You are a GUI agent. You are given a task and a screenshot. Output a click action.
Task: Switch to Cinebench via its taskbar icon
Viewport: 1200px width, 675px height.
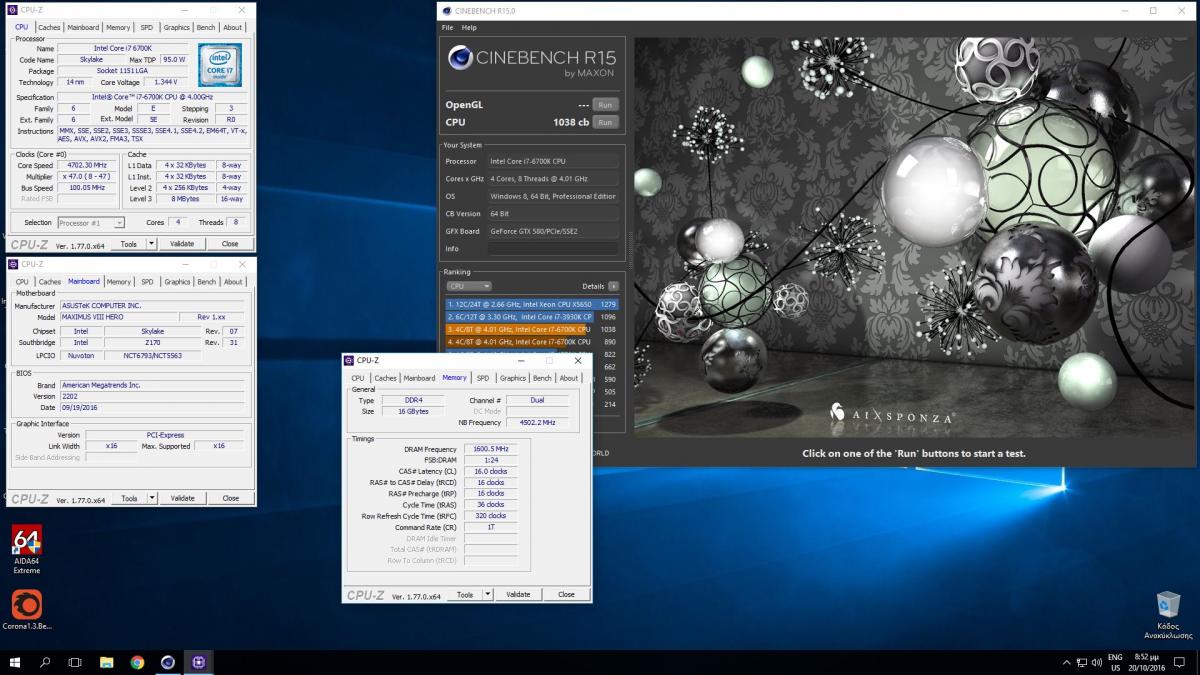tap(168, 662)
